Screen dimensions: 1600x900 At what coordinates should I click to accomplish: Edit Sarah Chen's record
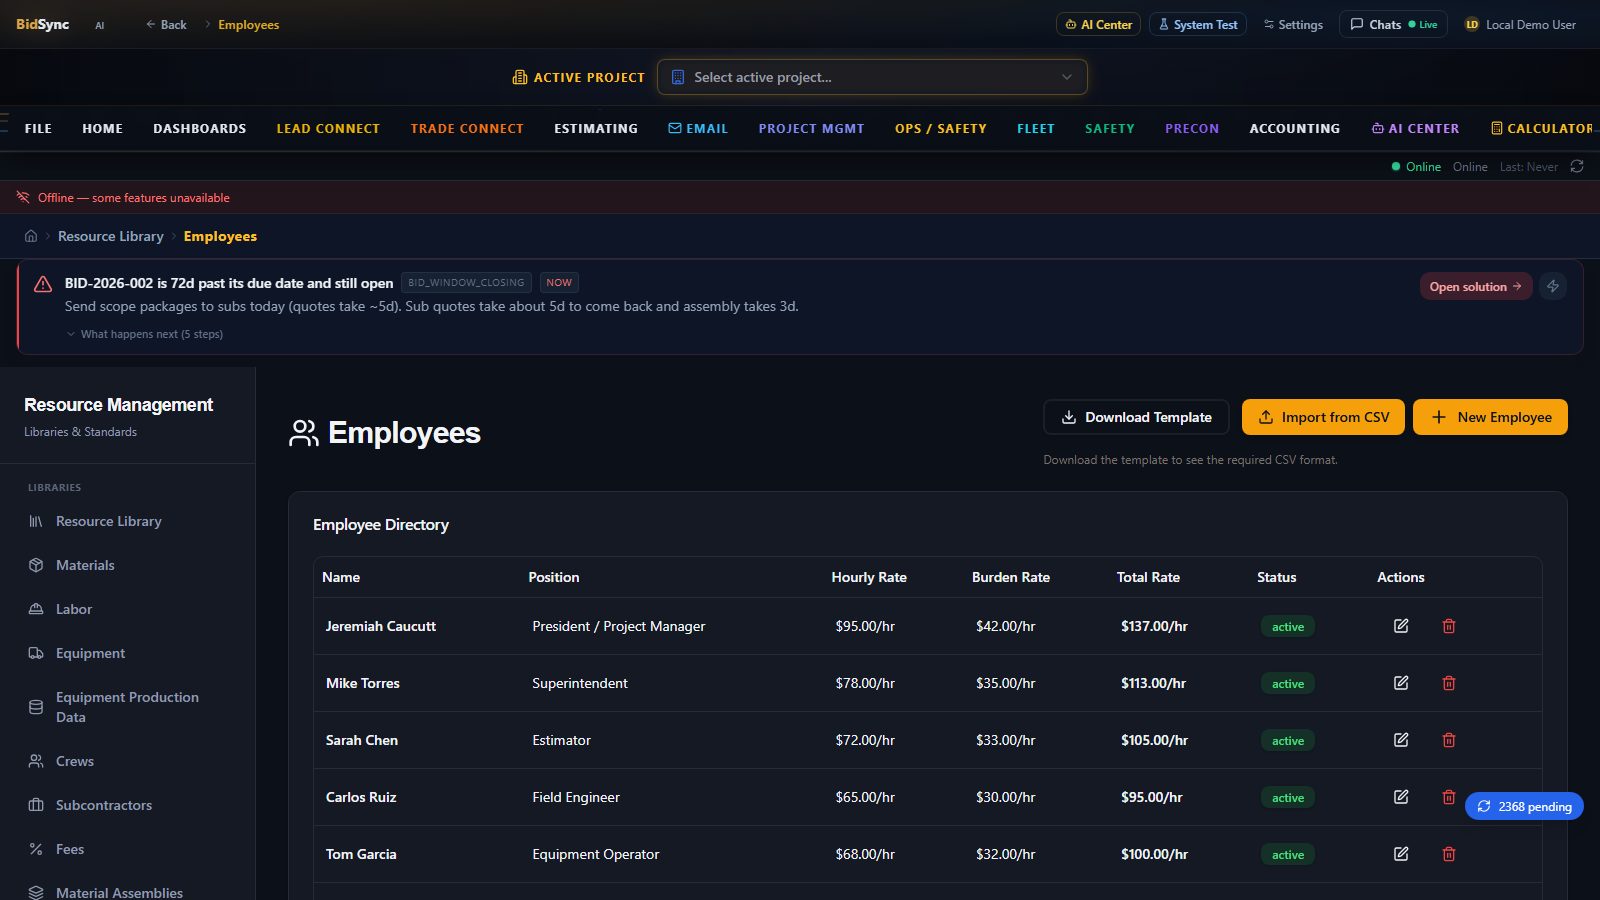pos(1401,740)
